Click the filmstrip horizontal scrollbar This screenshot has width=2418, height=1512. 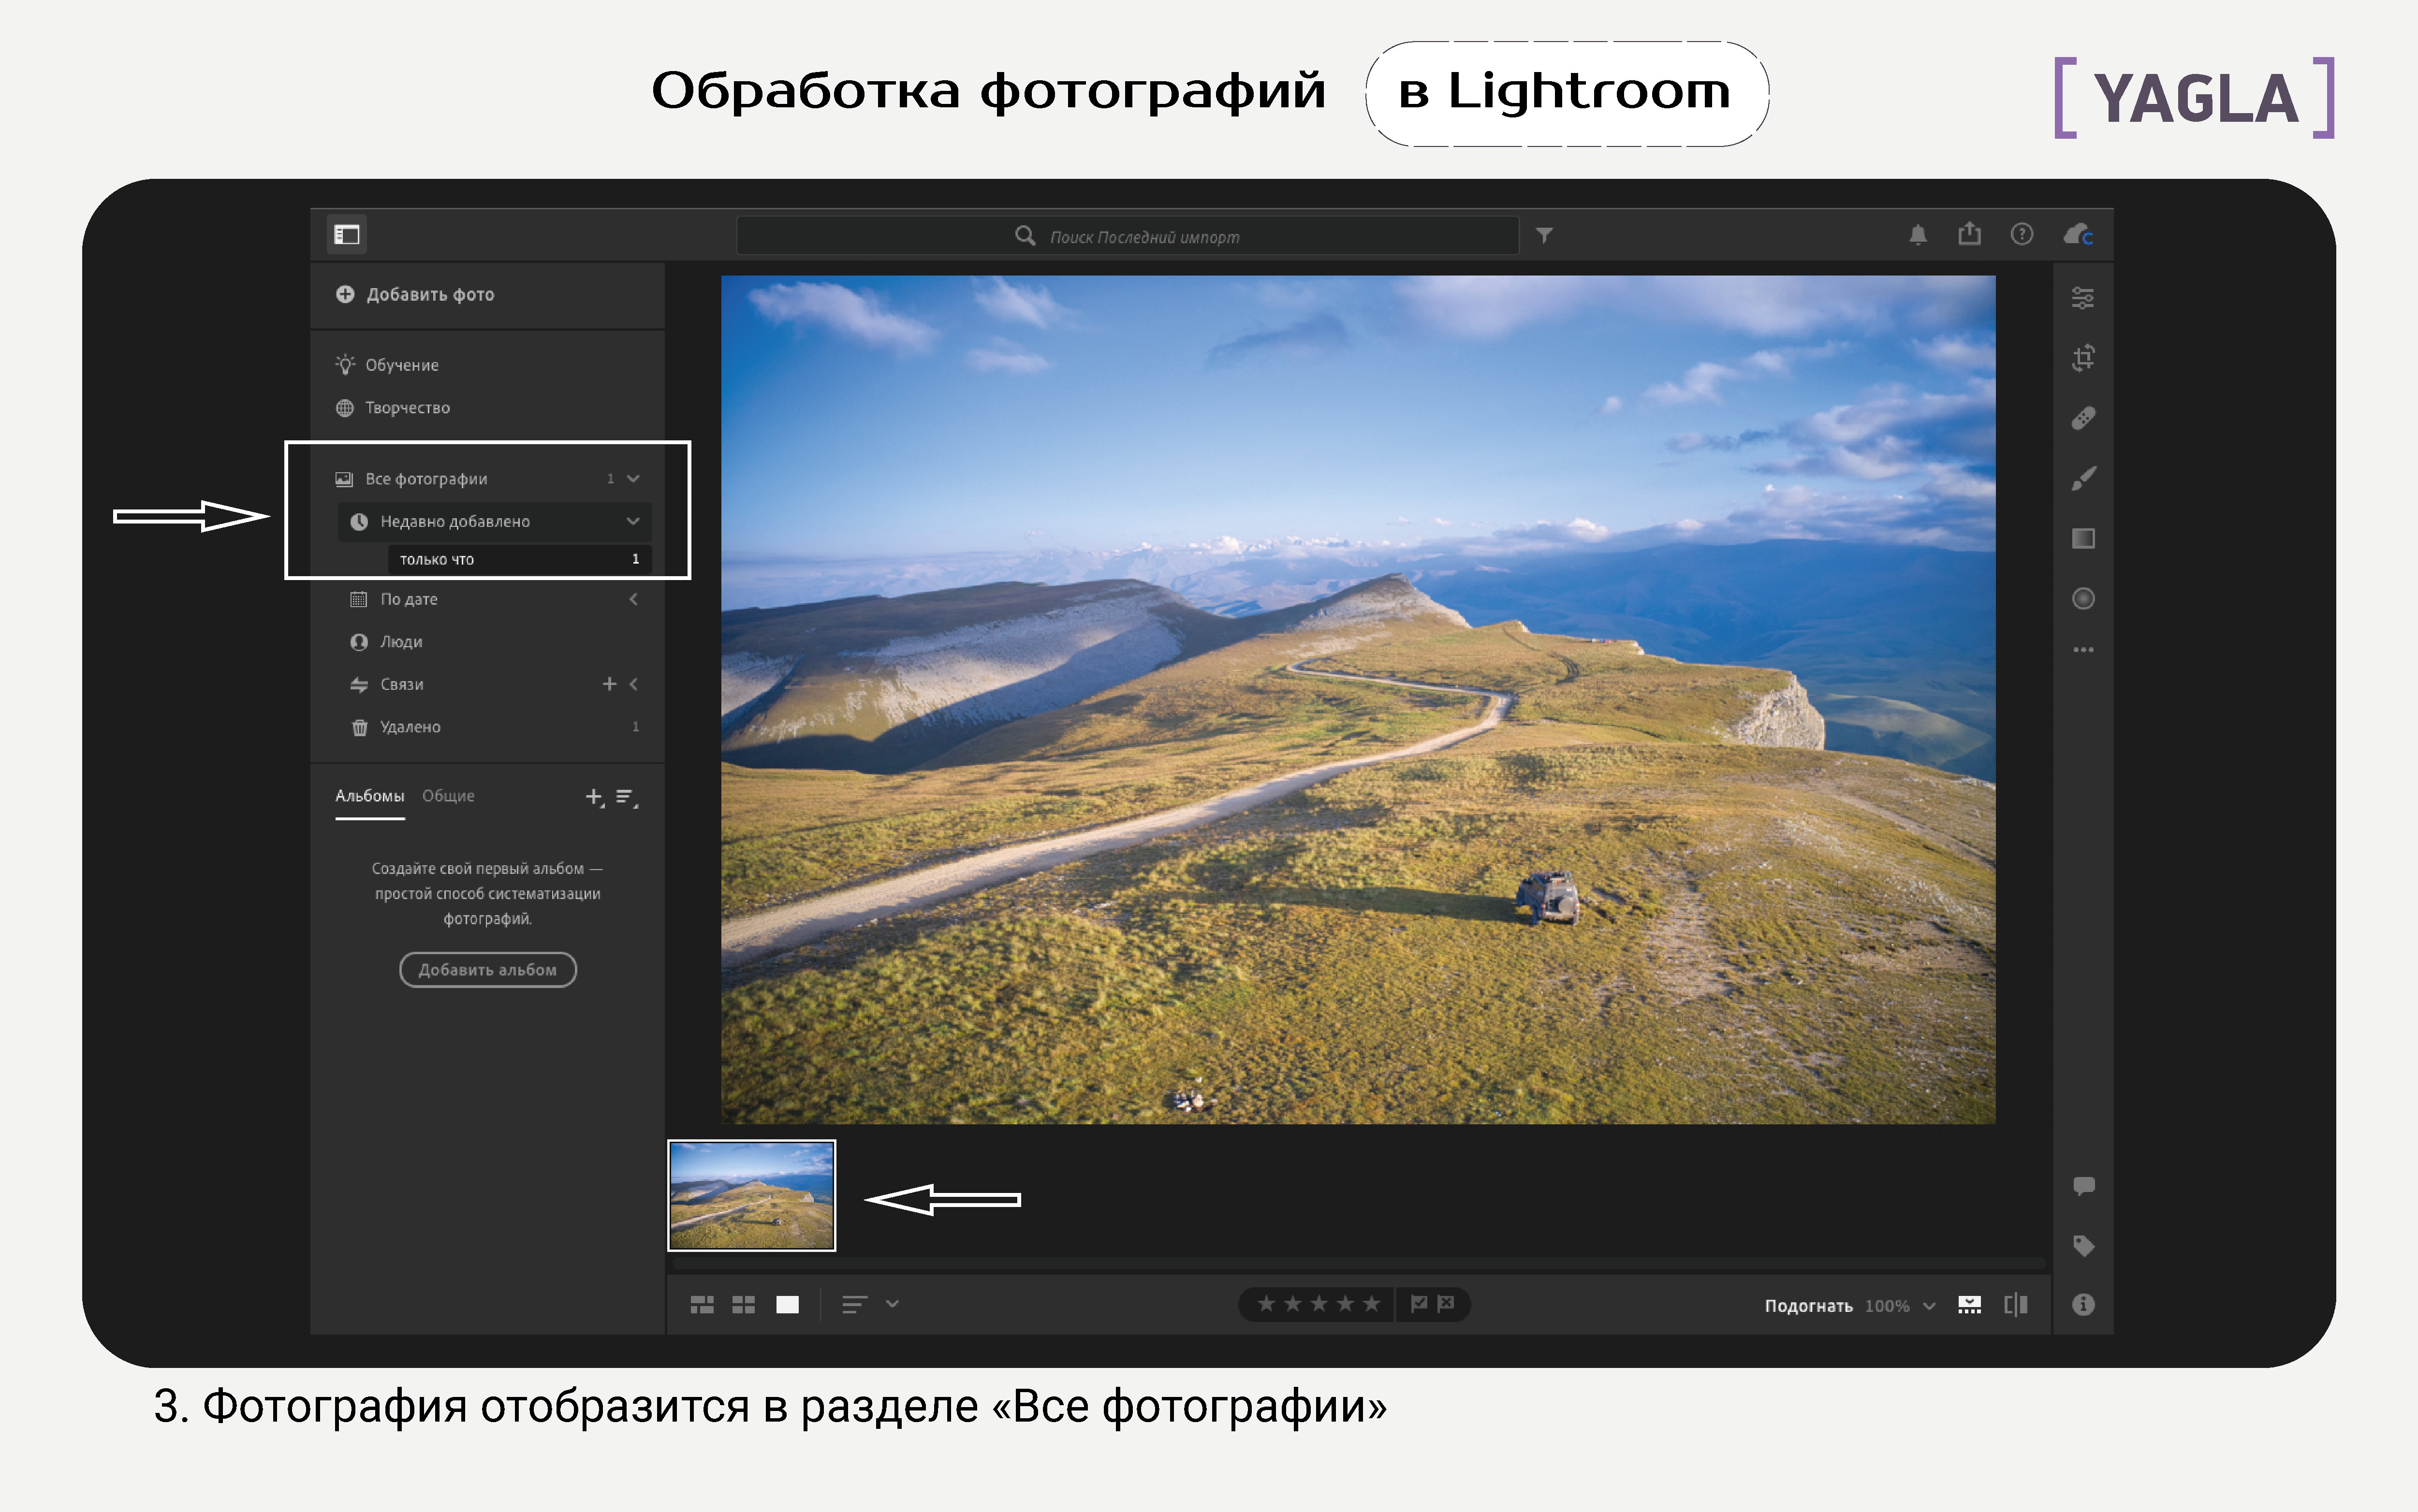1358,1264
